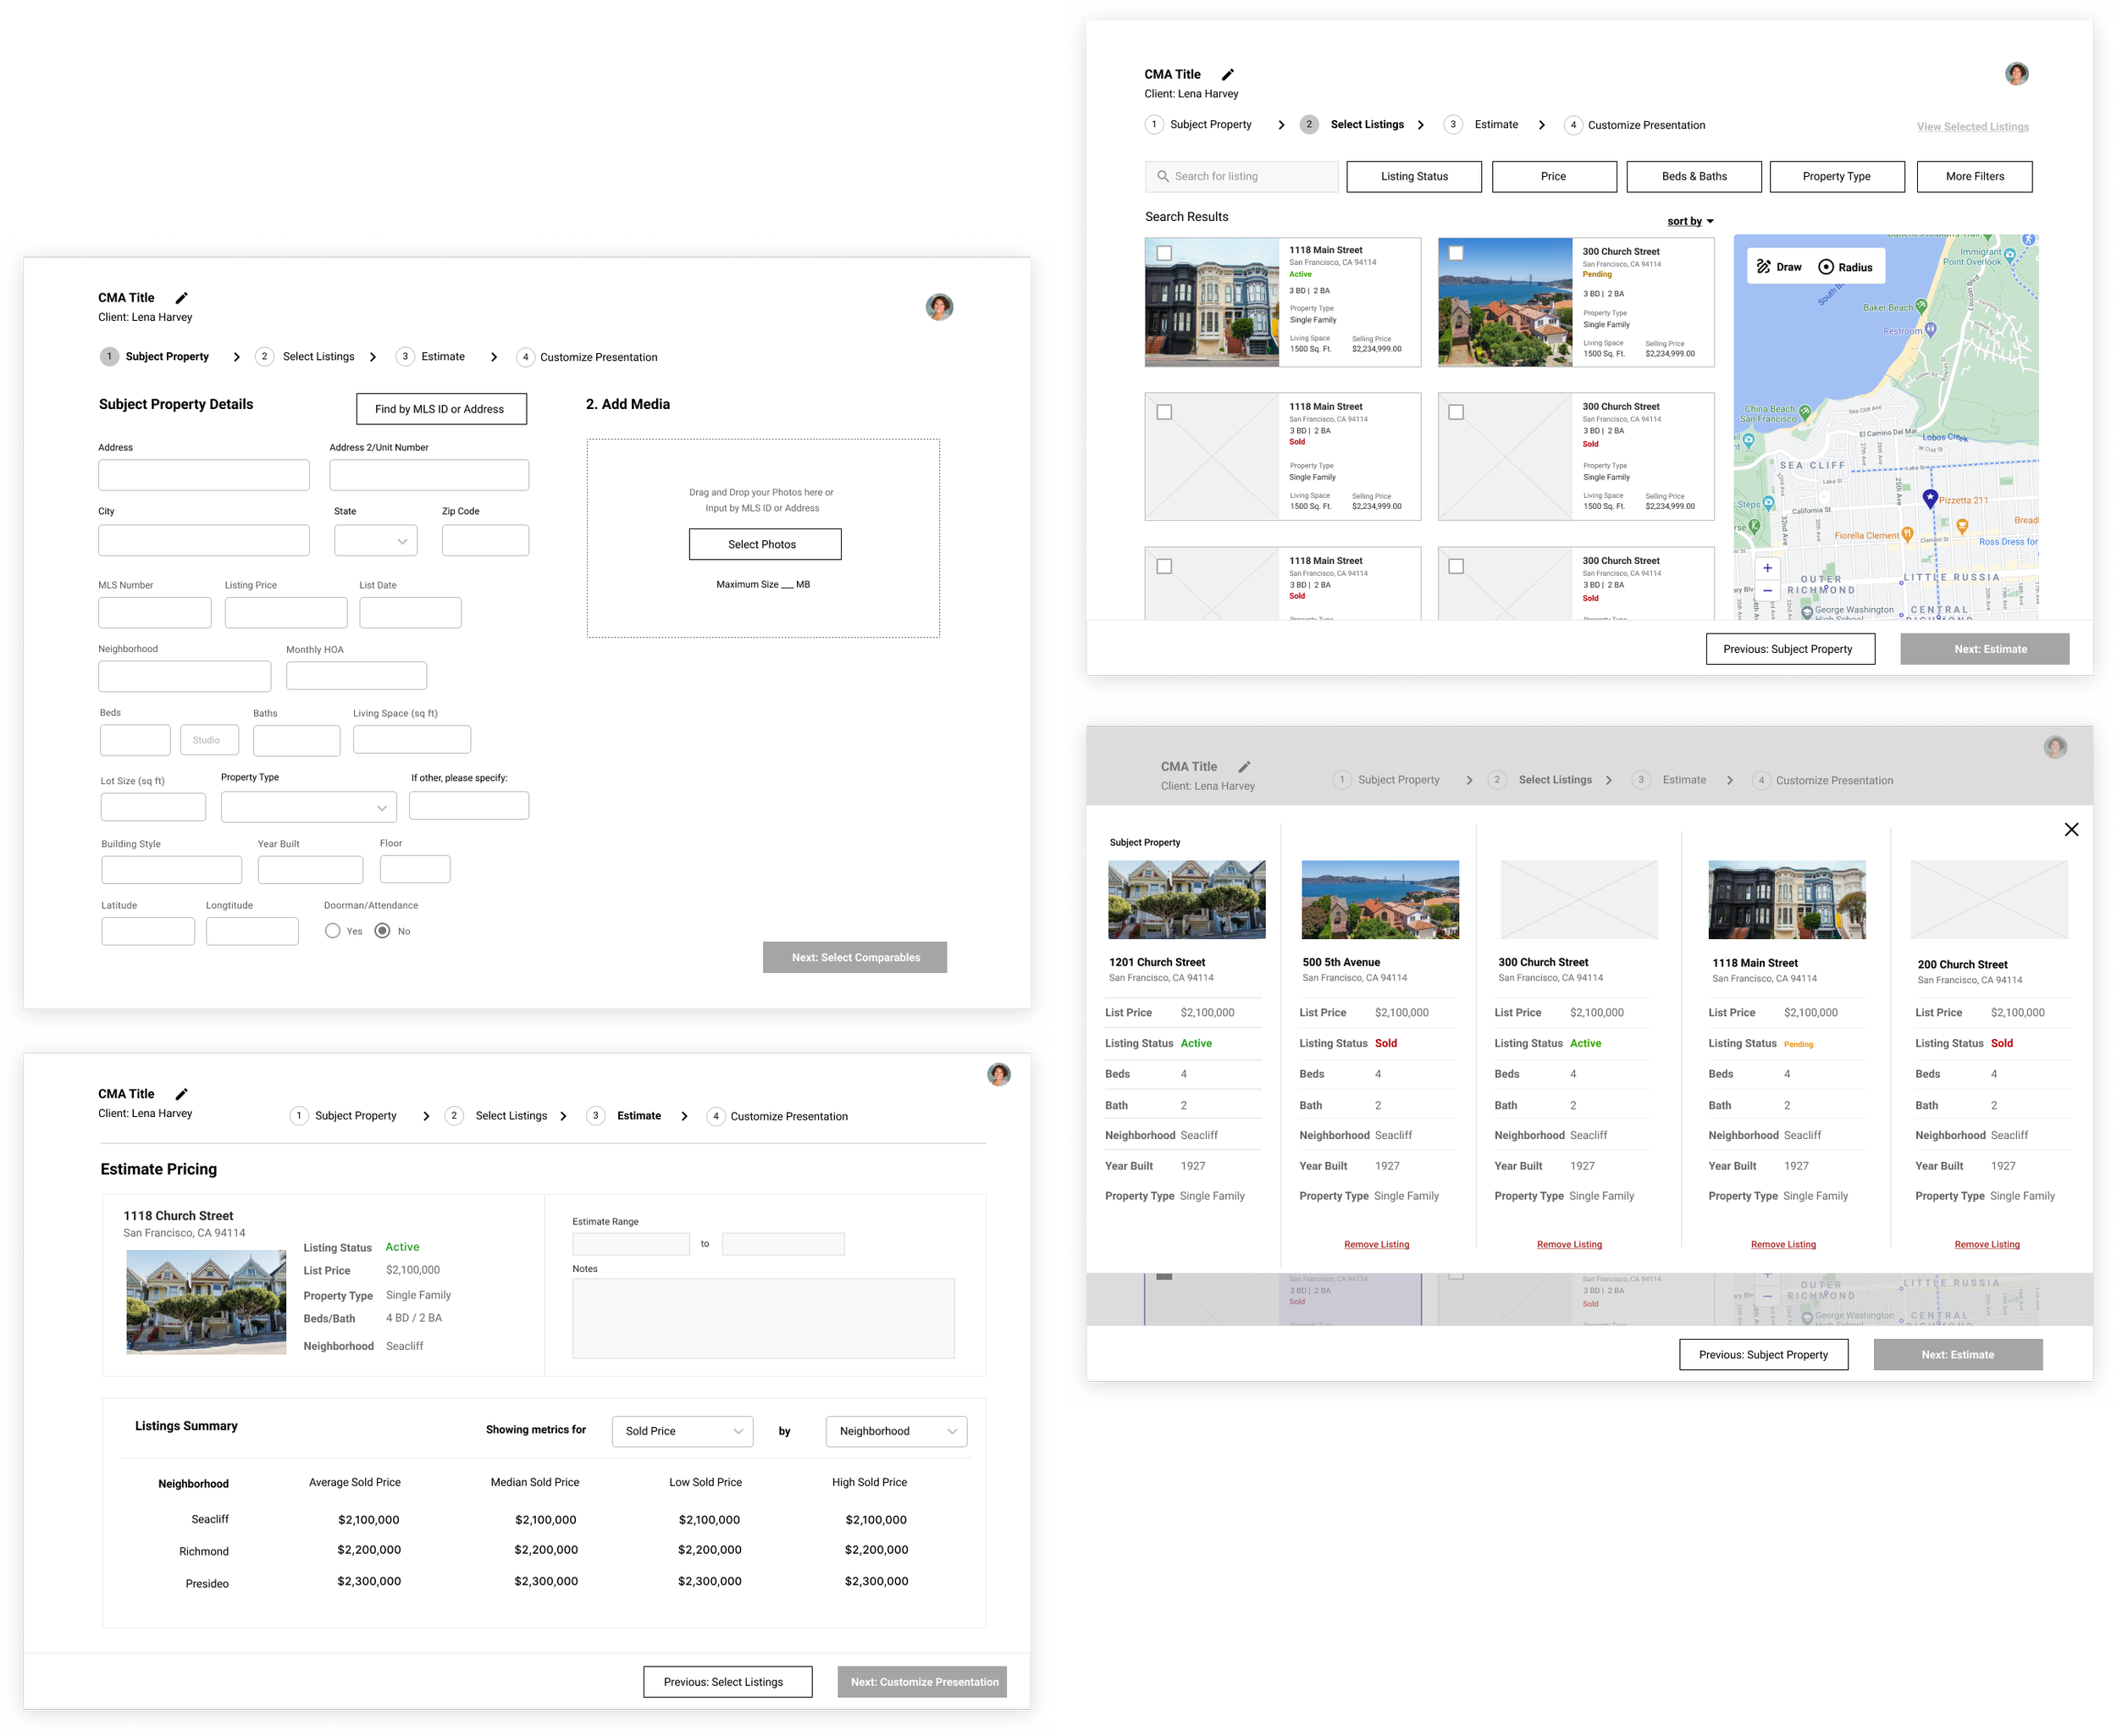The image size is (2117, 1736).
Task: Go to Subject Property step on Estimate Pricing screen
Action: [344, 1116]
